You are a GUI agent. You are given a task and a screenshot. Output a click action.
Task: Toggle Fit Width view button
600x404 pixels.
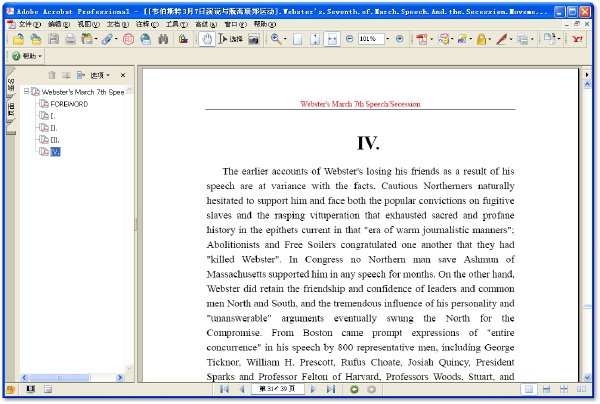pyautogui.click(x=332, y=39)
